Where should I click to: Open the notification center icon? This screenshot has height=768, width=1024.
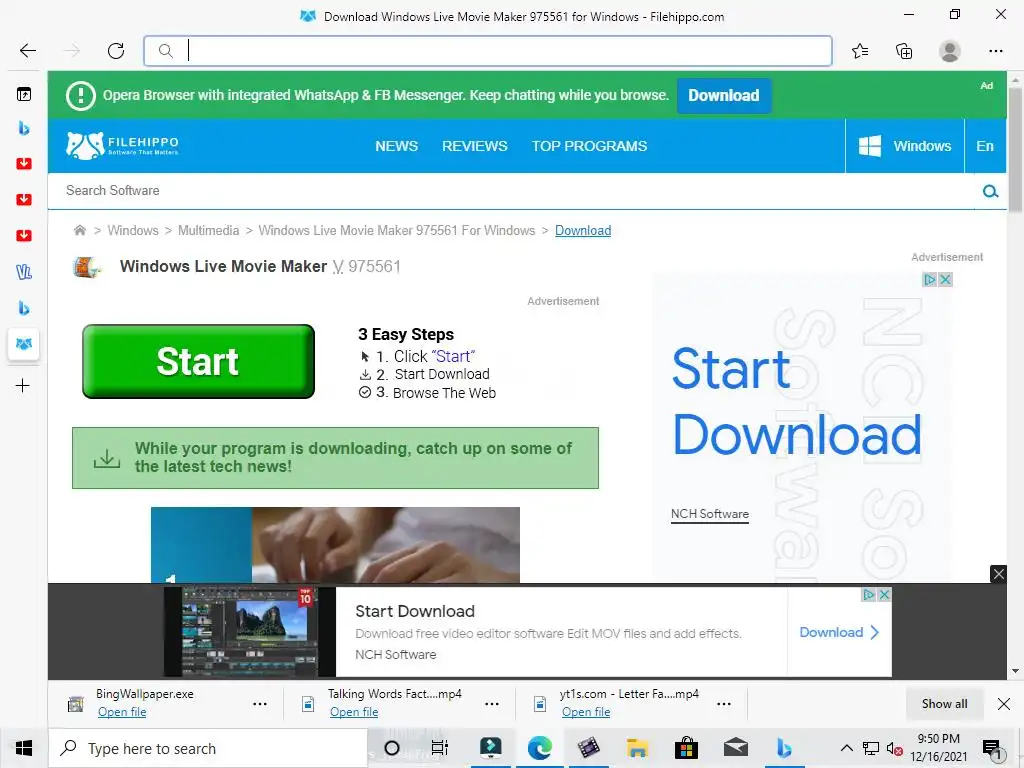coord(992,750)
